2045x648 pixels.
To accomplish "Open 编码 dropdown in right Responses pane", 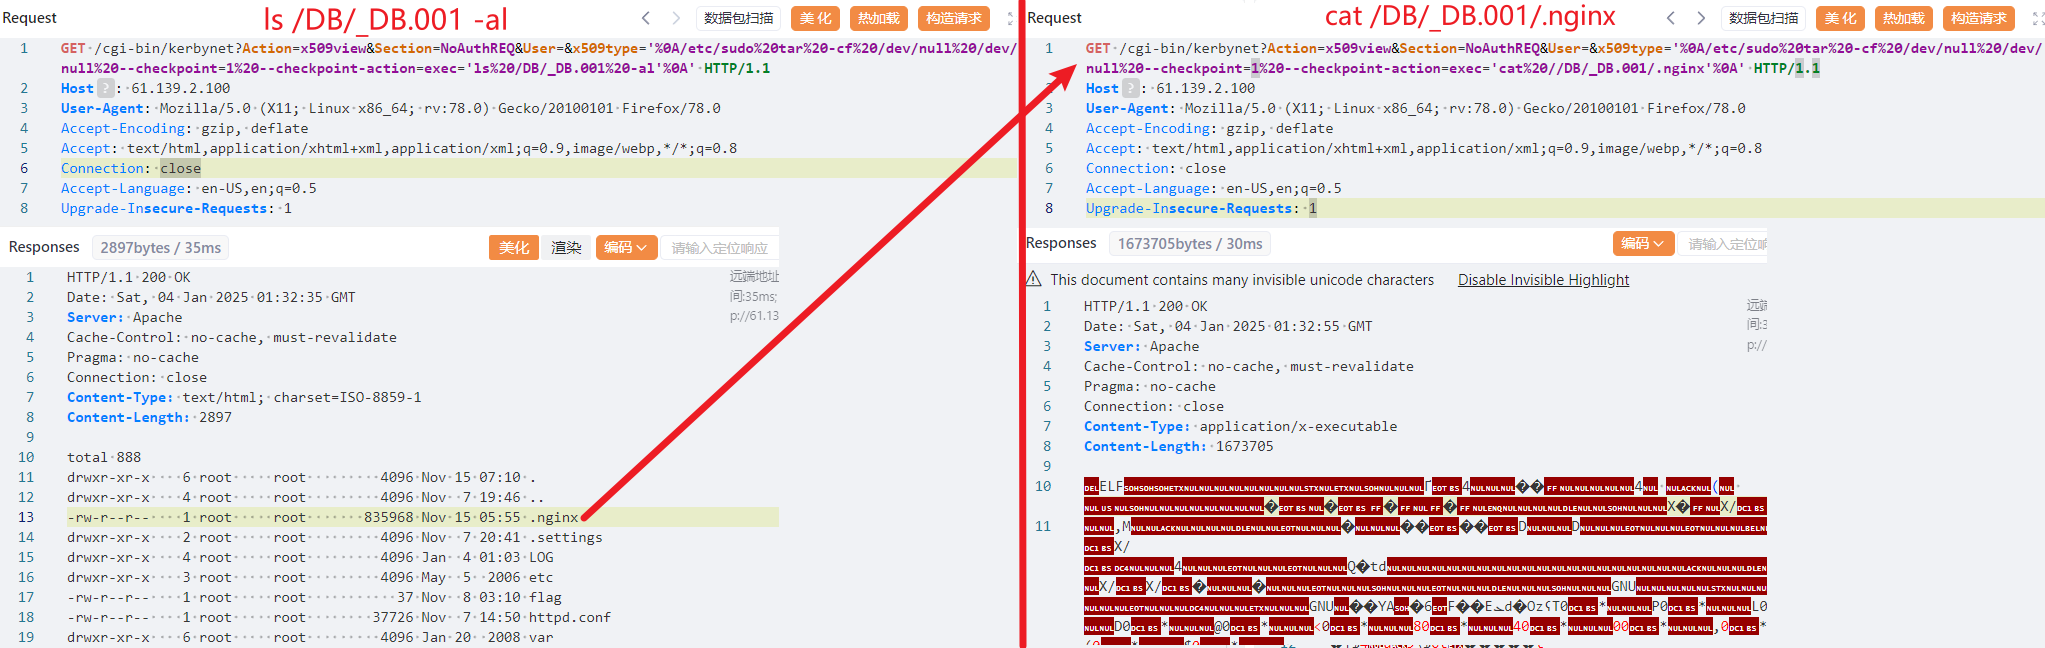I will [1643, 243].
